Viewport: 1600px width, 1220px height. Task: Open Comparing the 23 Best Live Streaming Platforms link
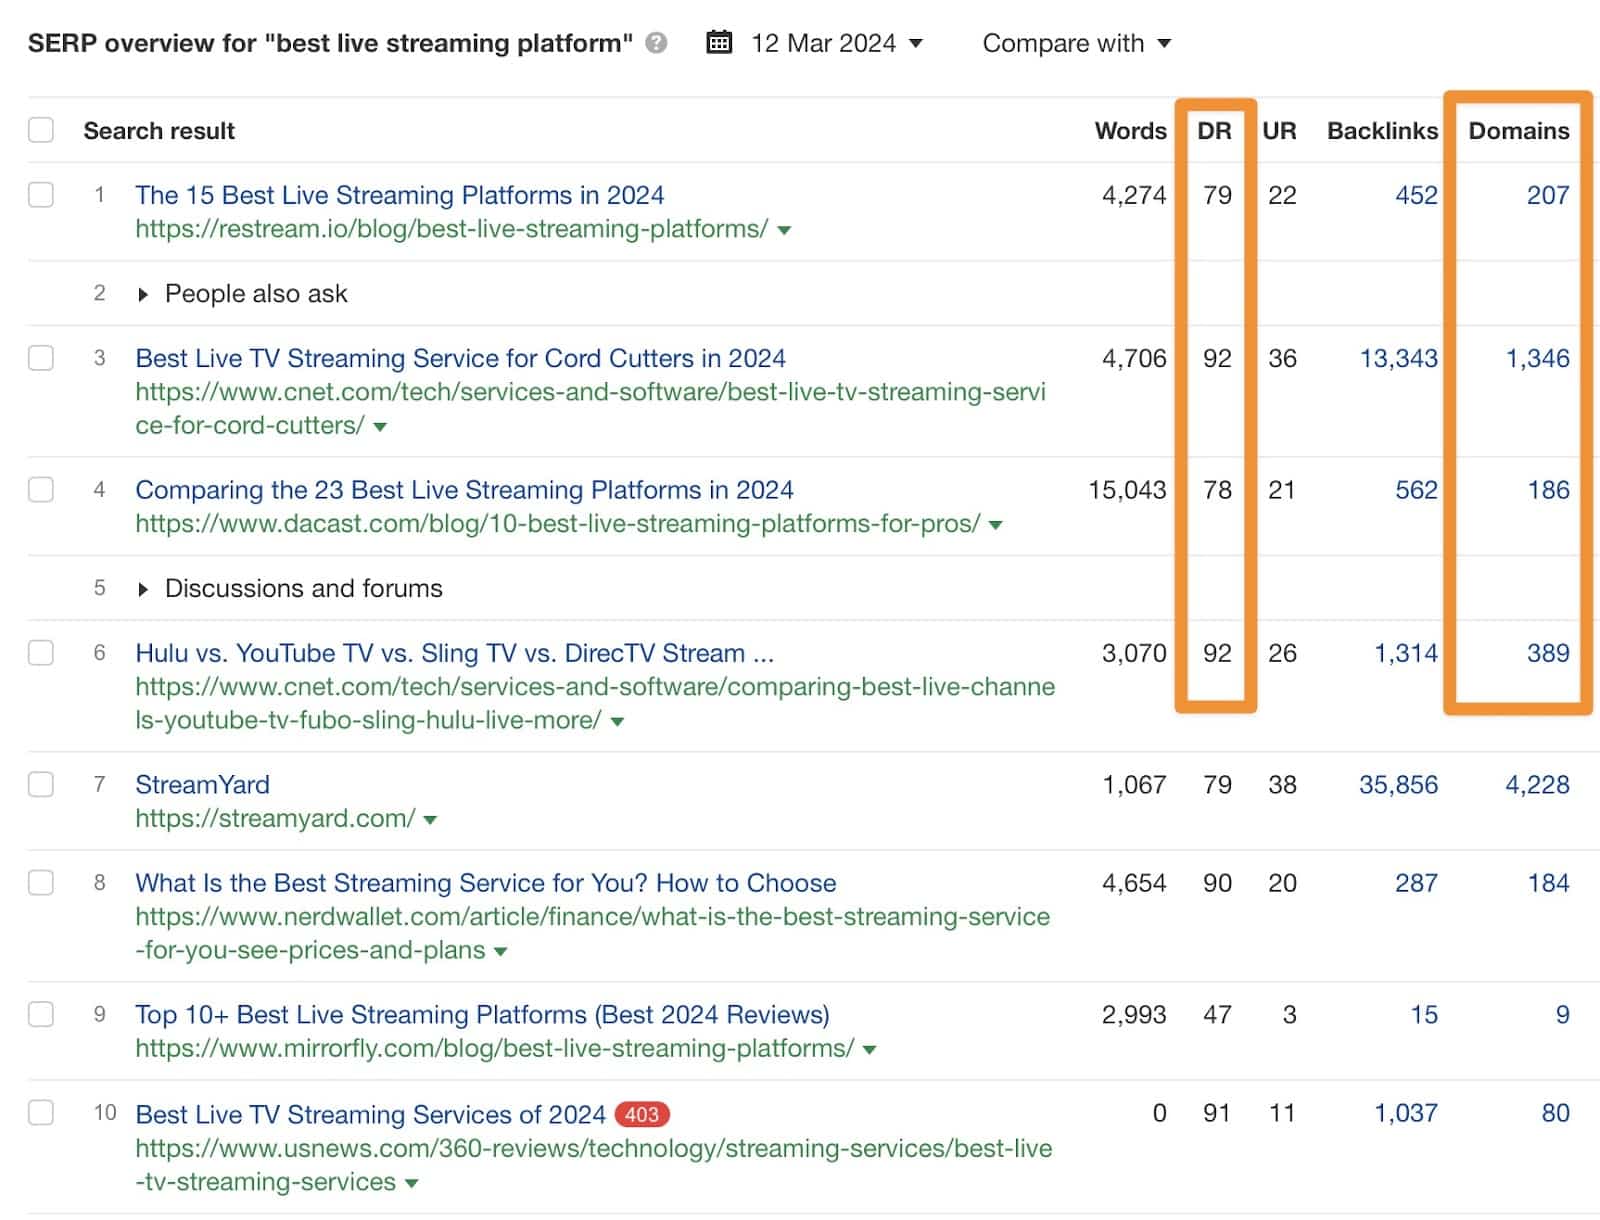(464, 490)
